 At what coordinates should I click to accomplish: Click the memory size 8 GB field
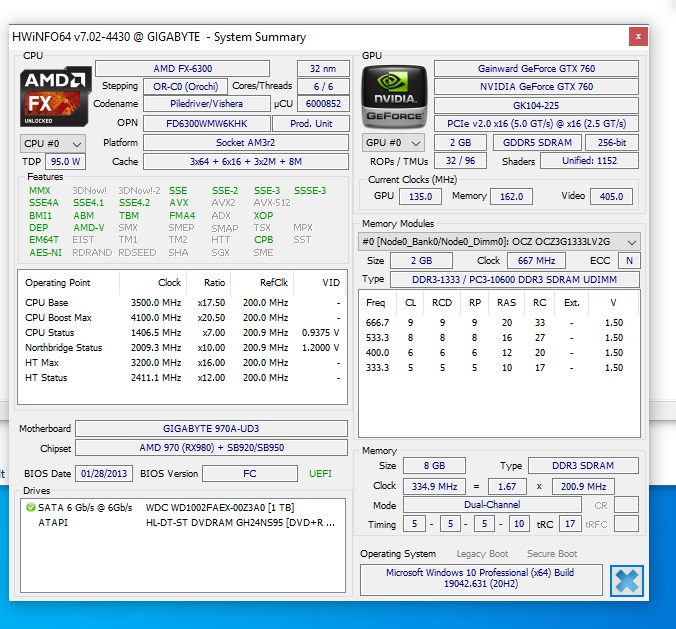click(434, 466)
